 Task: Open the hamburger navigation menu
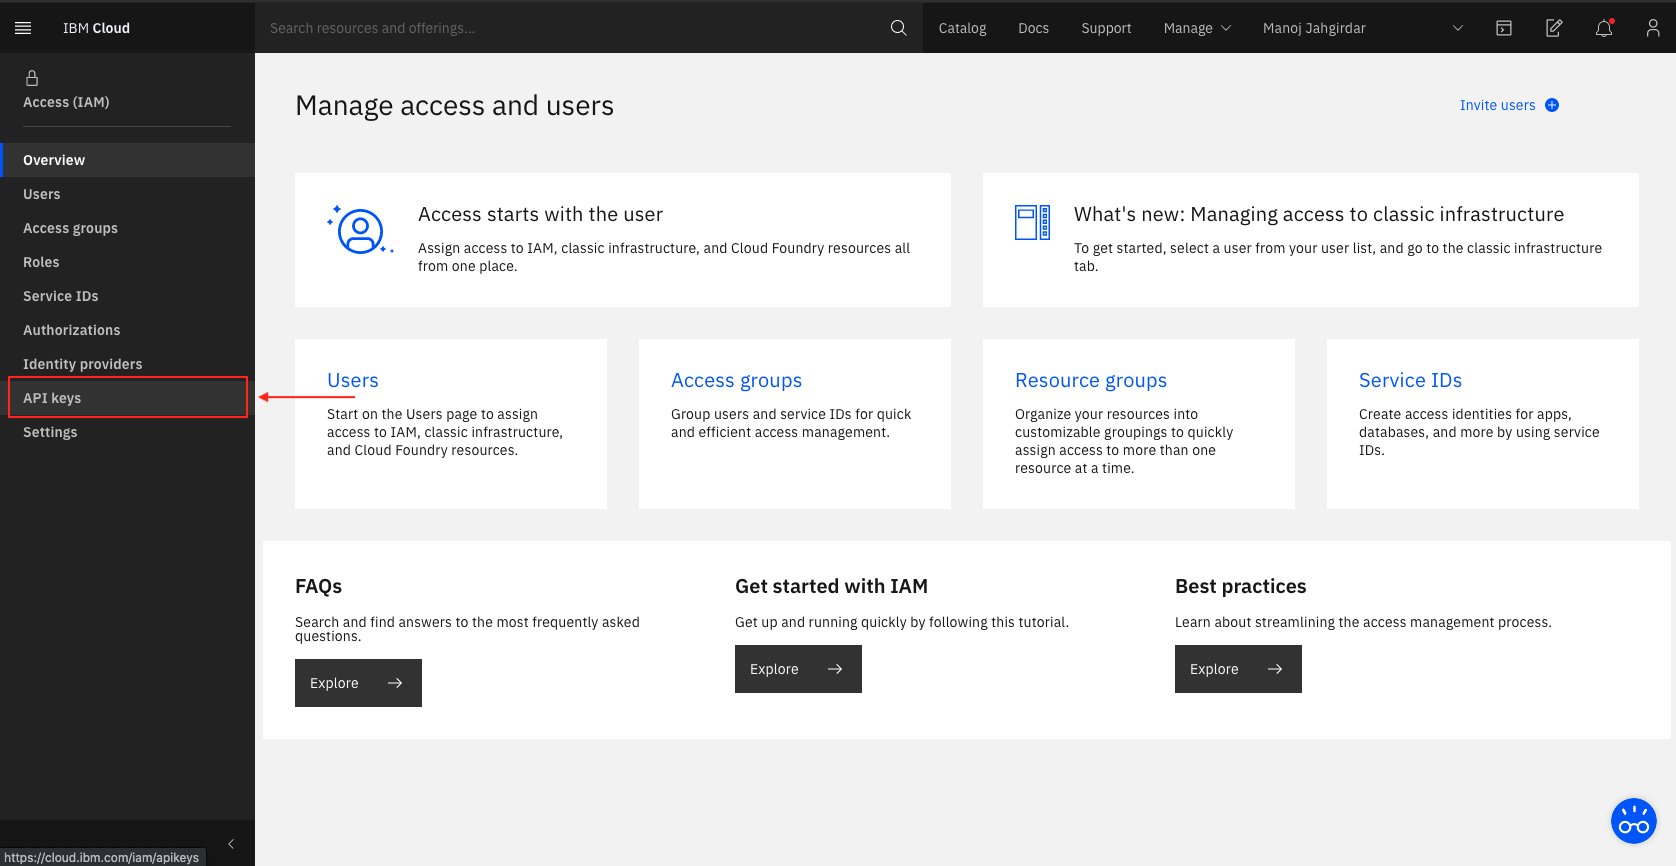23,28
